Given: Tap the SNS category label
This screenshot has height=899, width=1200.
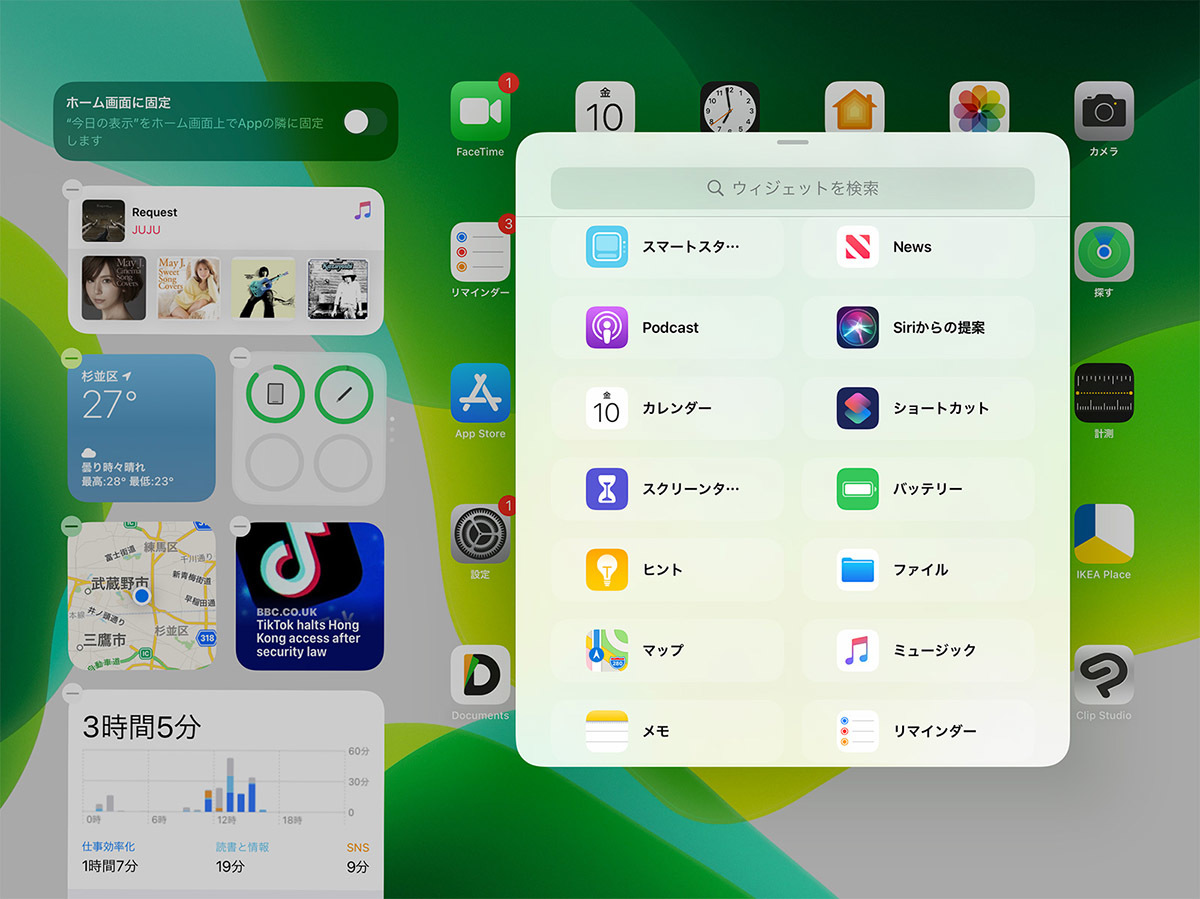Looking at the screenshot, I should point(358,847).
